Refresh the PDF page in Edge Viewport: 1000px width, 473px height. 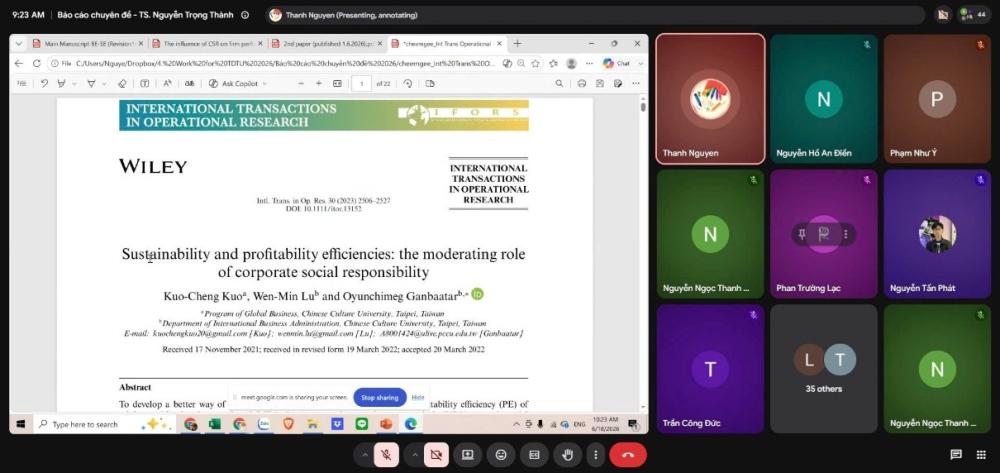click(x=37, y=64)
